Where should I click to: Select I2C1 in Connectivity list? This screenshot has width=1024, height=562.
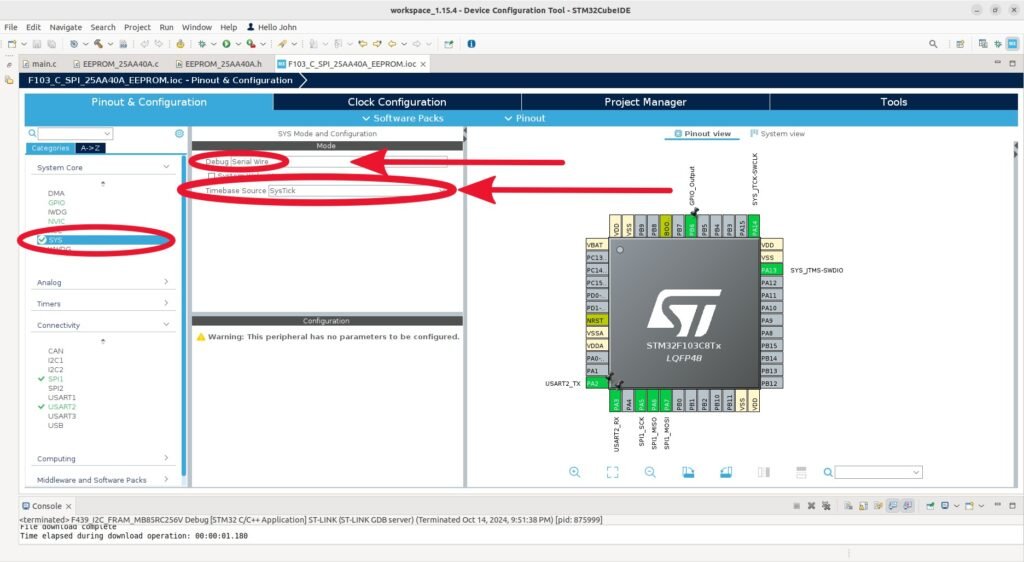[x=56, y=360]
